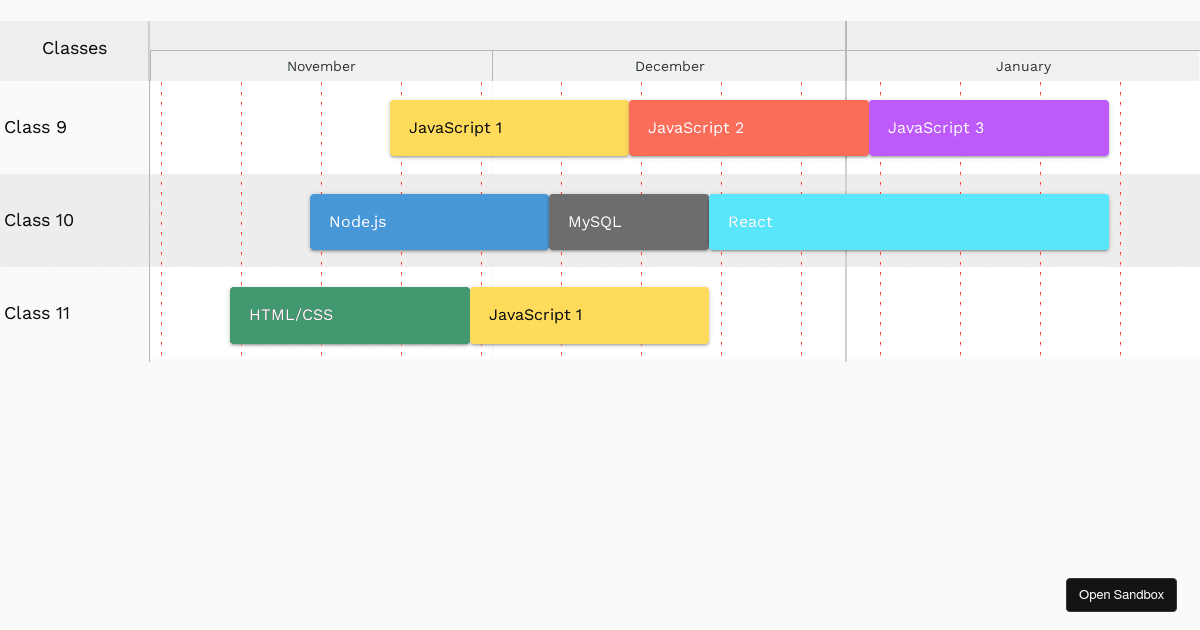1200x630 pixels.
Task: Select the purple JavaScript 3 bar
Action: point(988,128)
